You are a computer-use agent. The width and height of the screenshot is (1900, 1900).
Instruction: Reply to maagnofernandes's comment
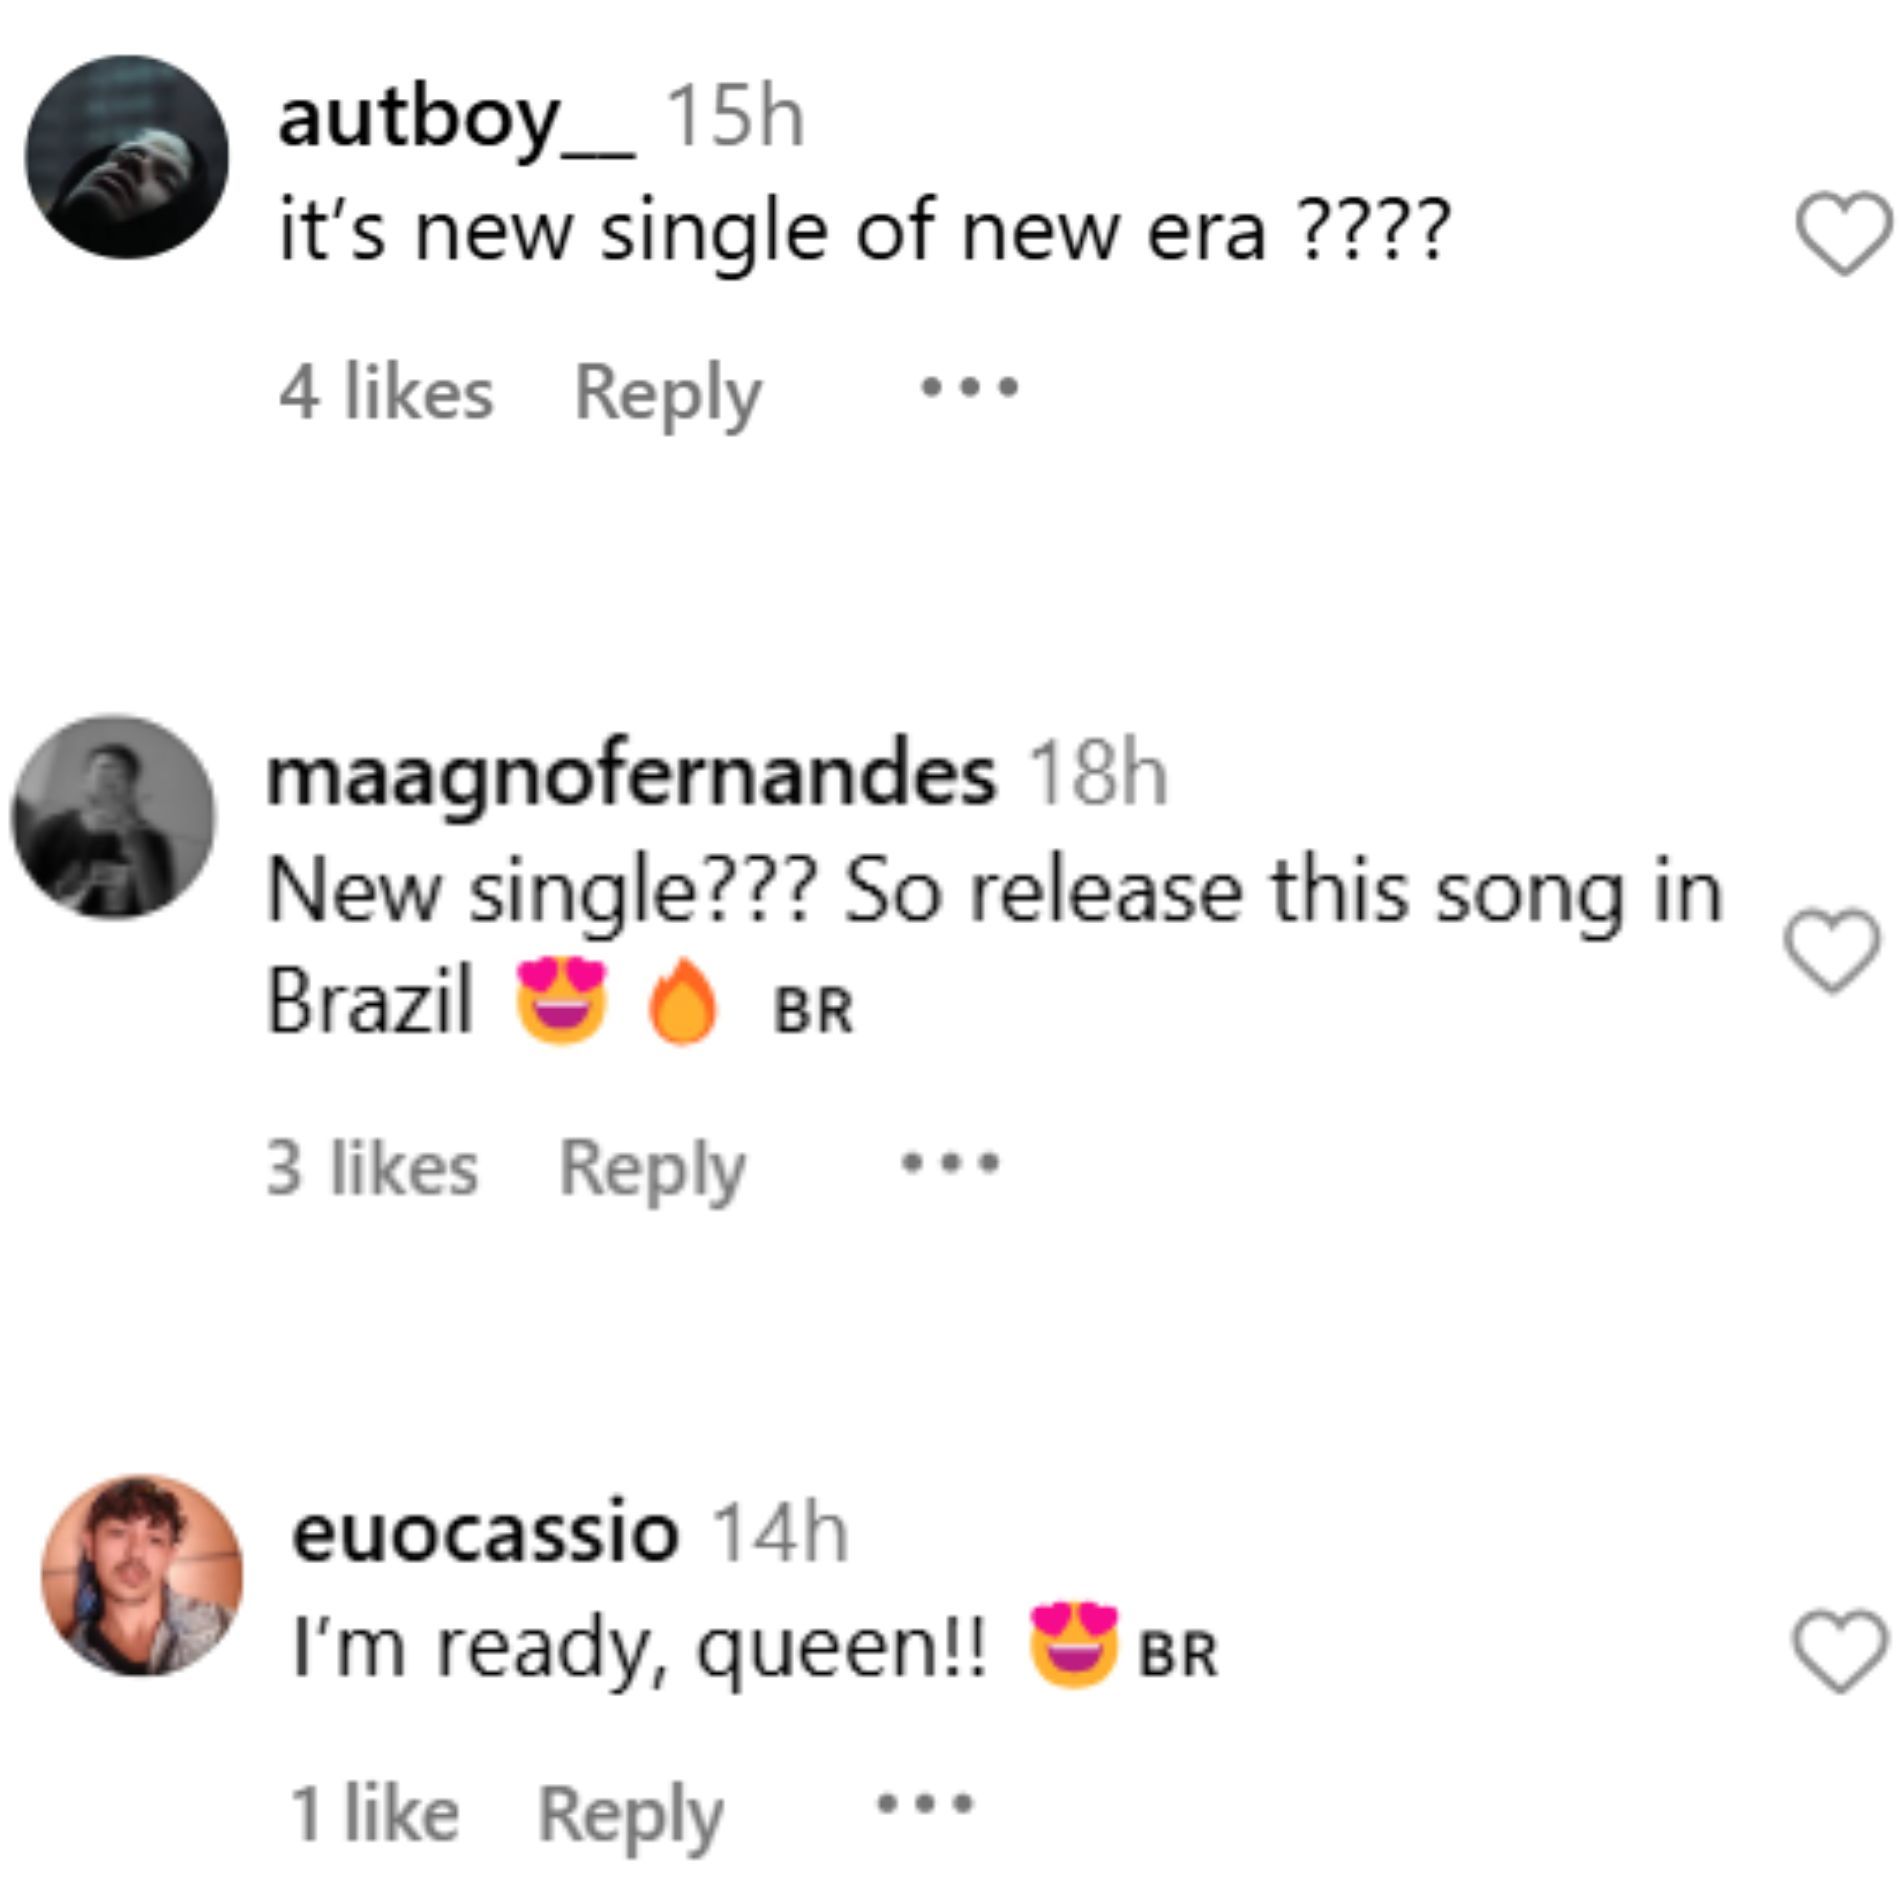652,1169
